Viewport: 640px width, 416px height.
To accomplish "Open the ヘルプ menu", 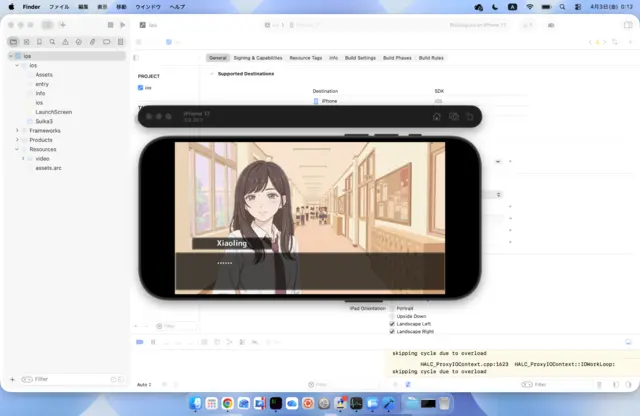I will (177, 7).
